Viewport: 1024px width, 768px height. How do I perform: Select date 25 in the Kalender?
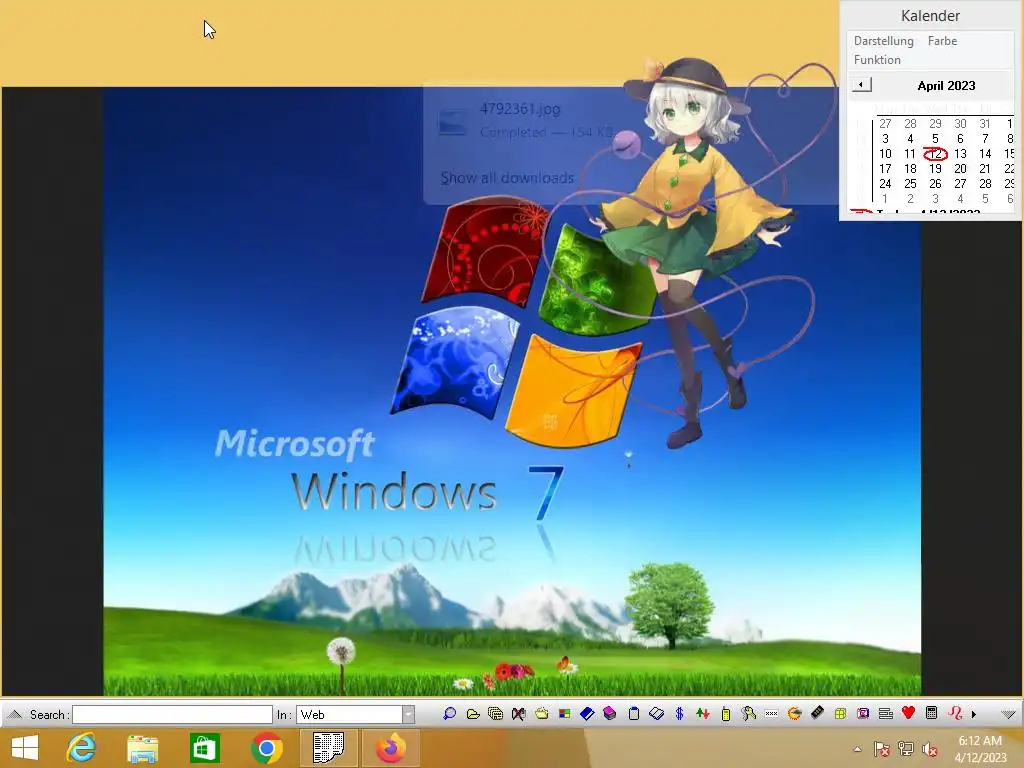pos(910,184)
